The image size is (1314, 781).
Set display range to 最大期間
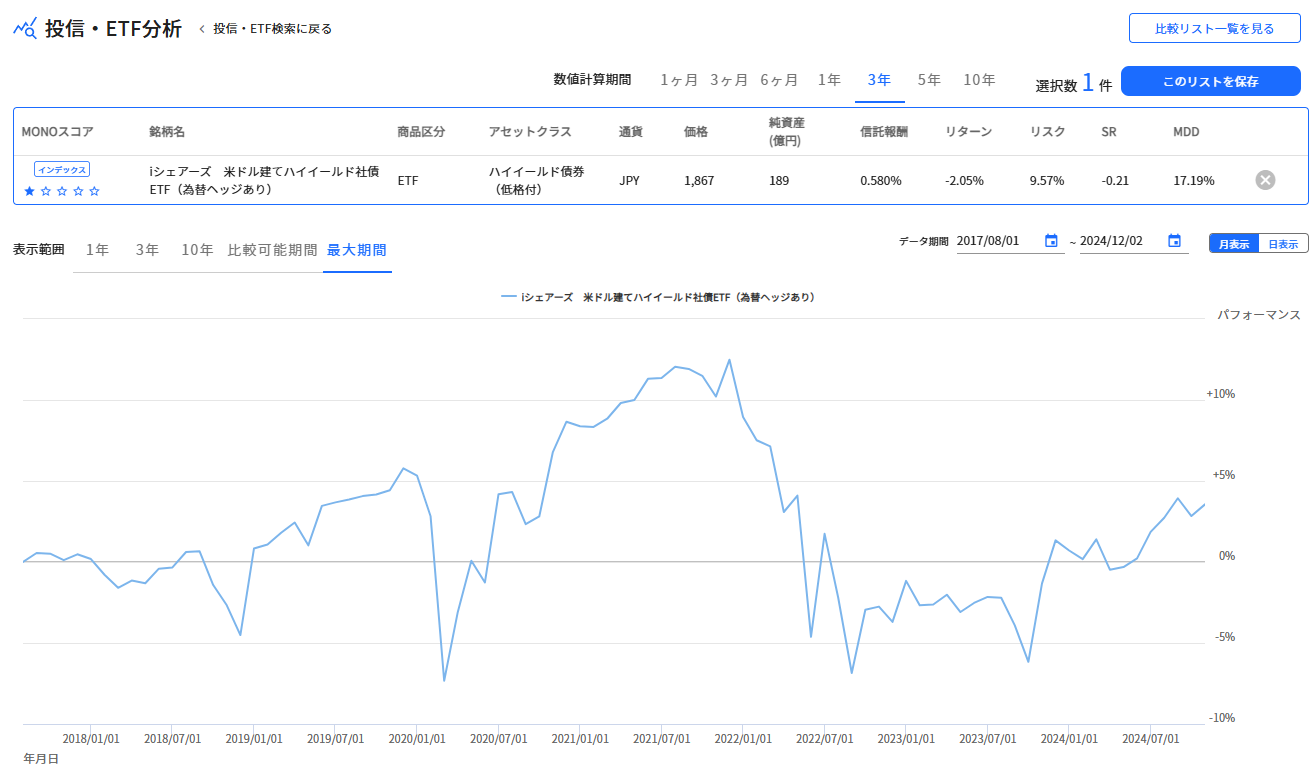(x=357, y=250)
